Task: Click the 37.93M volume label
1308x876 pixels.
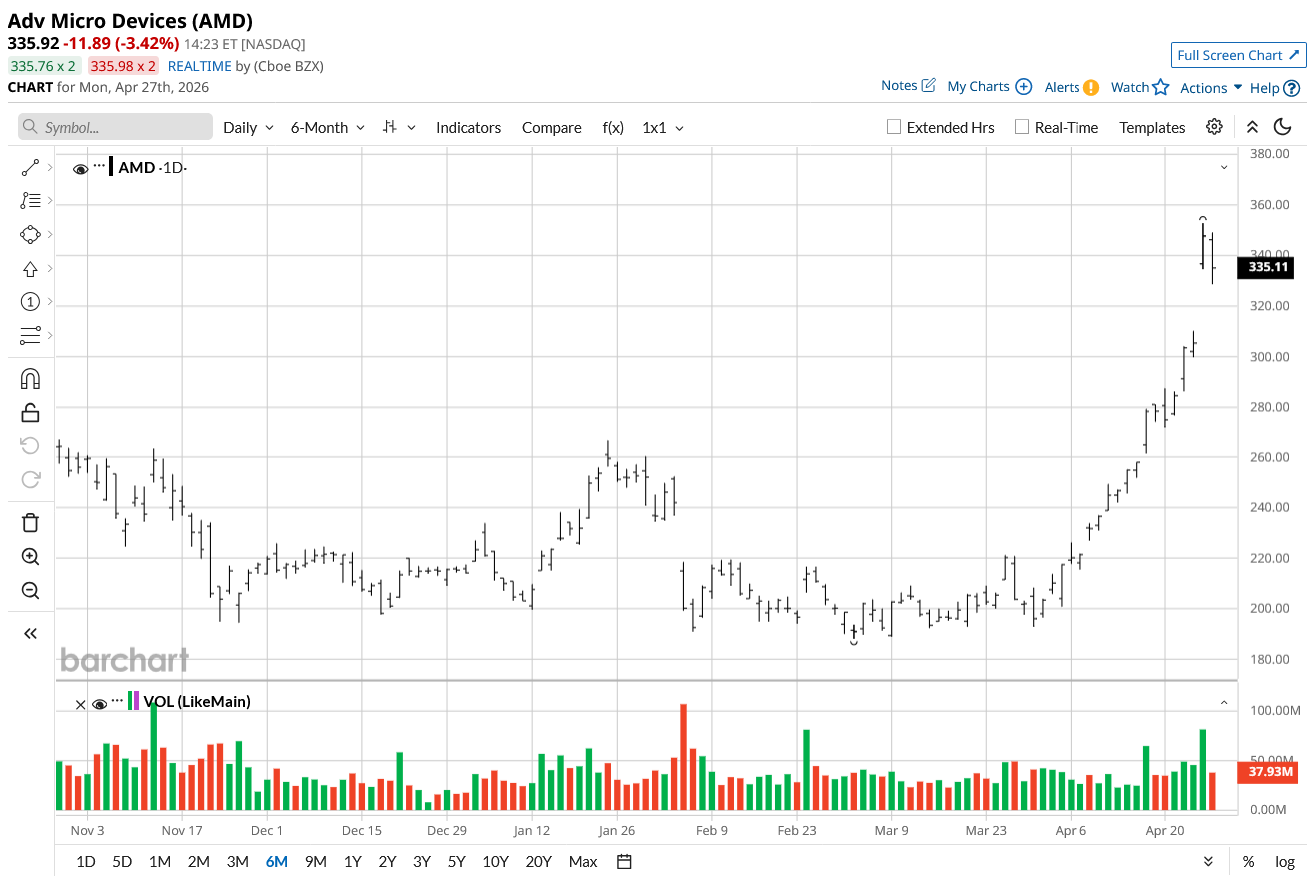Action: coord(1266,771)
